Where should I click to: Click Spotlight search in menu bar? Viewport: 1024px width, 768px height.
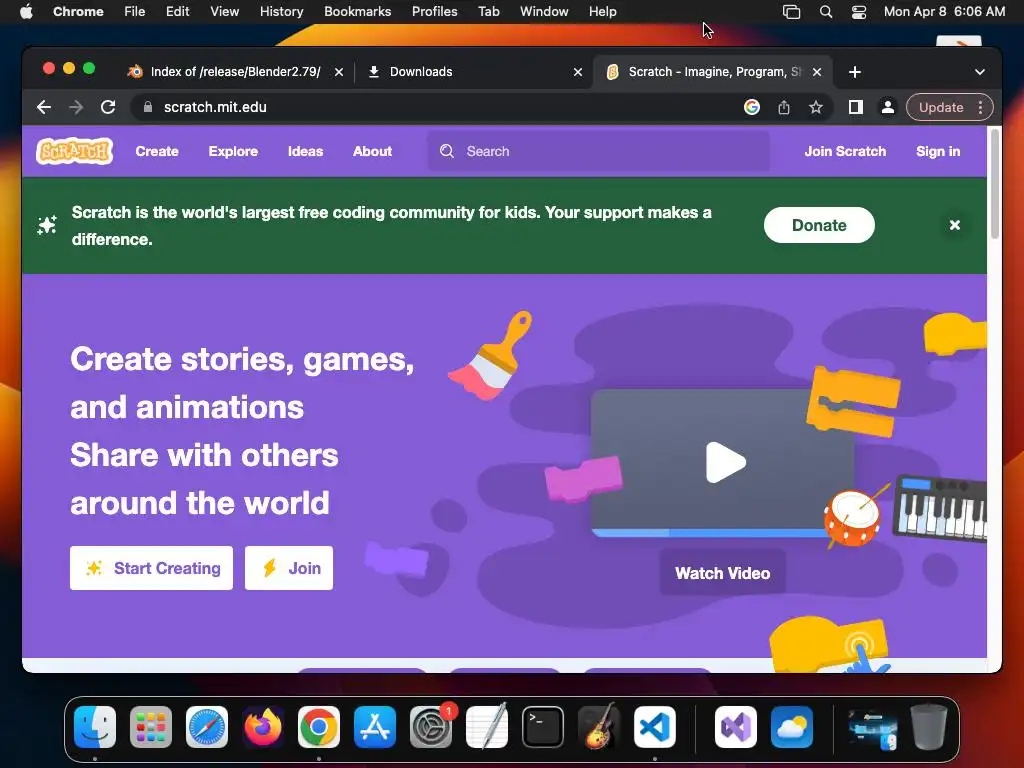click(x=825, y=12)
